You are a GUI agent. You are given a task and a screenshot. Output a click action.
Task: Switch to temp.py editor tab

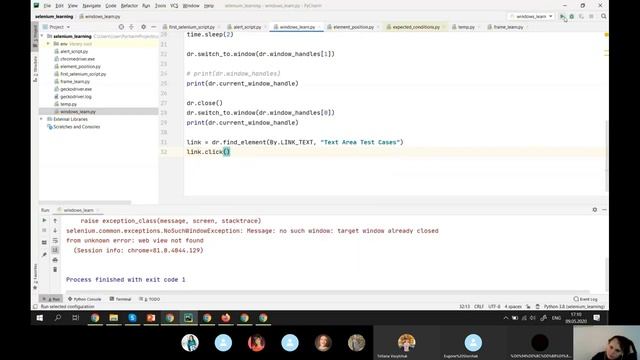click(466, 27)
